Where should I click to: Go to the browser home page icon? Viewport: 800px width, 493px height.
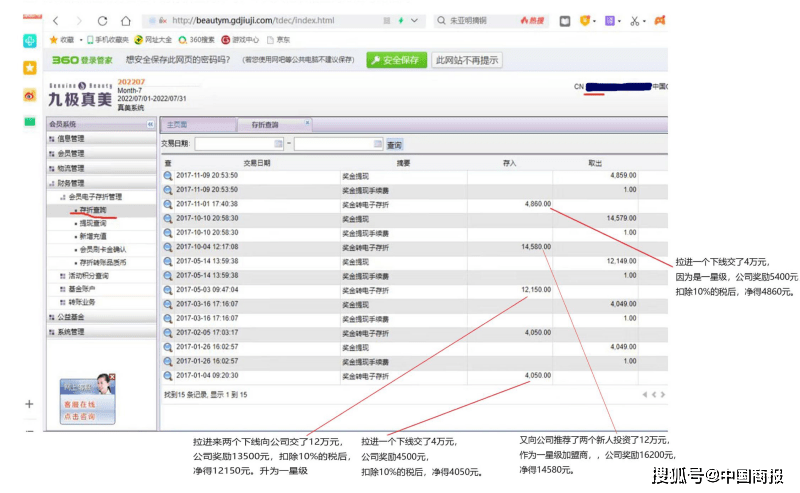126,20
